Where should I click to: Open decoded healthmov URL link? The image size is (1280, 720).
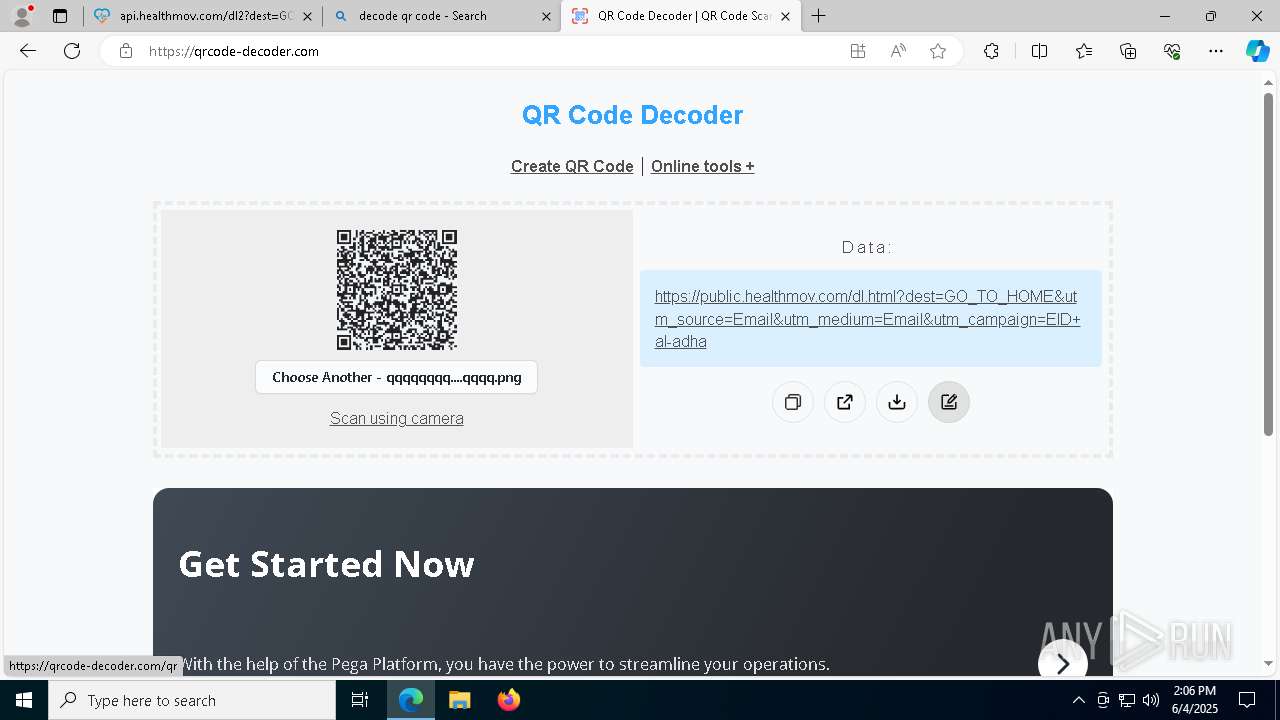point(868,319)
